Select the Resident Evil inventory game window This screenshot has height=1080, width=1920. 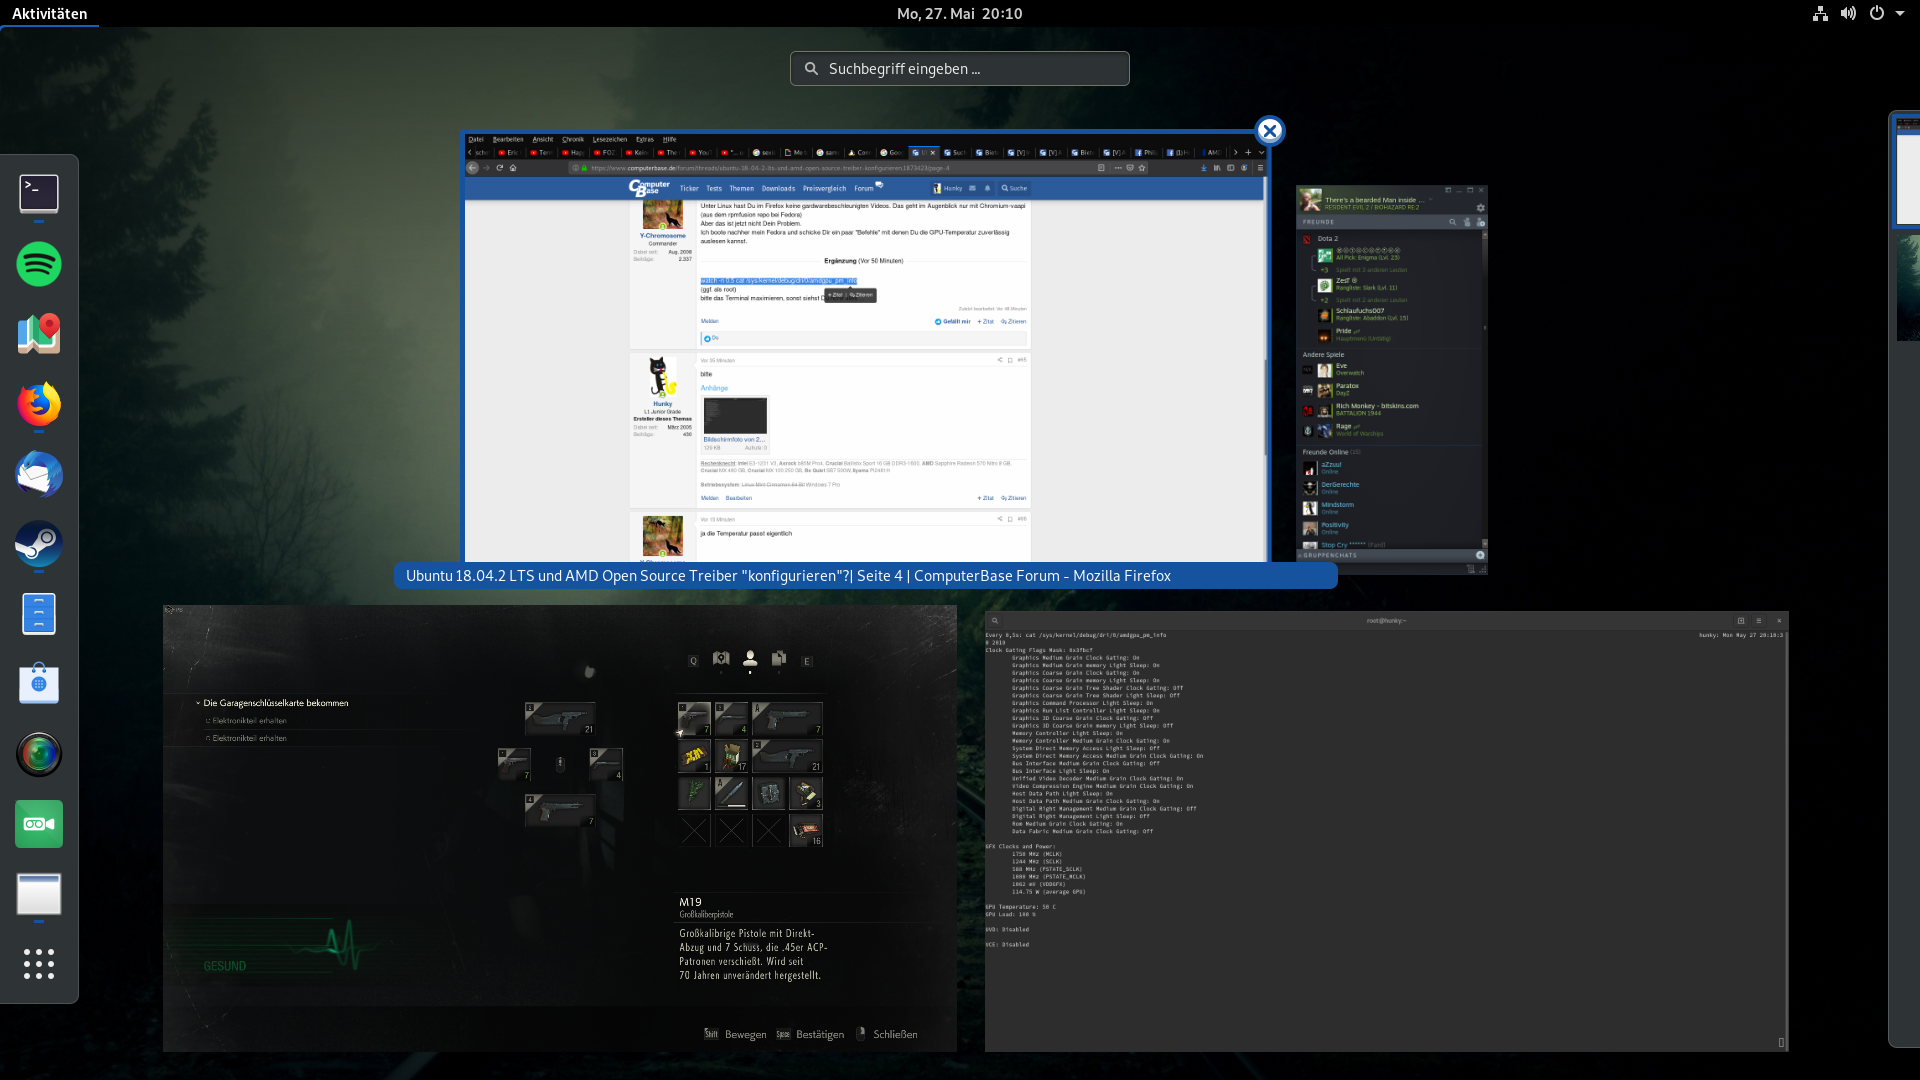tap(559, 828)
